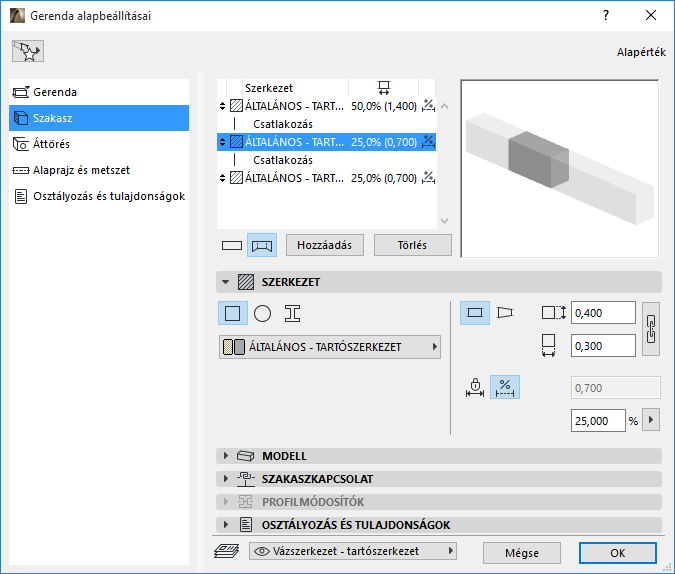Click the reorder handle of the highlighted row
Image resolution: width=675 pixels, height=574 pixels.
pyautogui.click(x=223, y=142)
